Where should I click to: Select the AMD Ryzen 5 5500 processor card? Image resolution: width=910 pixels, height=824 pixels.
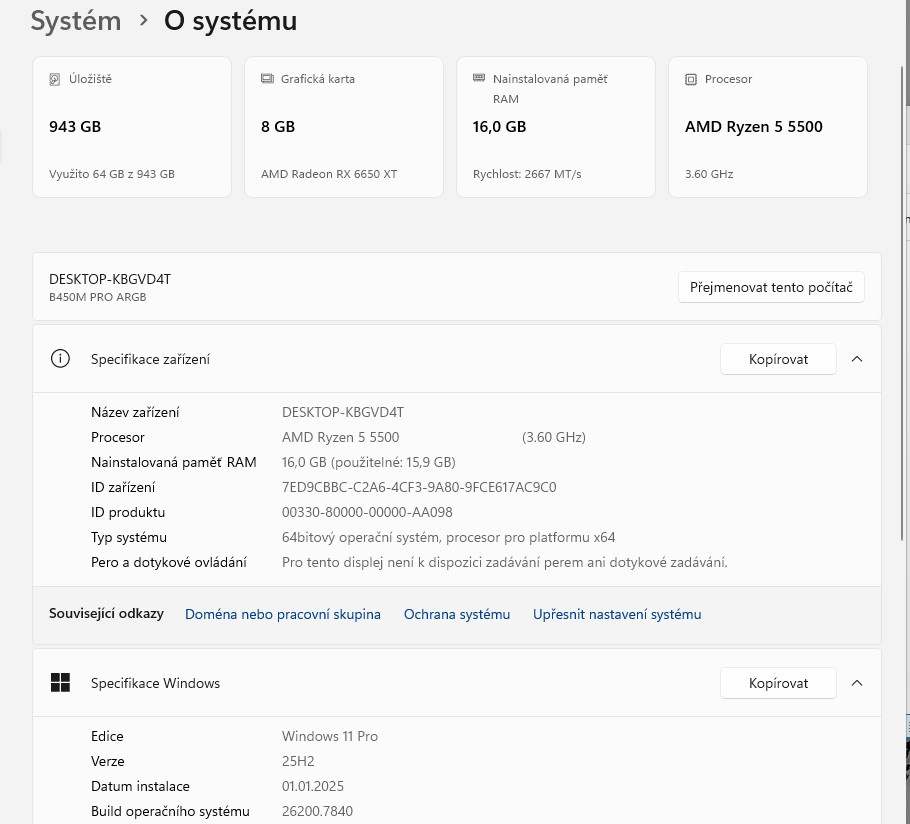coord(768,127)
